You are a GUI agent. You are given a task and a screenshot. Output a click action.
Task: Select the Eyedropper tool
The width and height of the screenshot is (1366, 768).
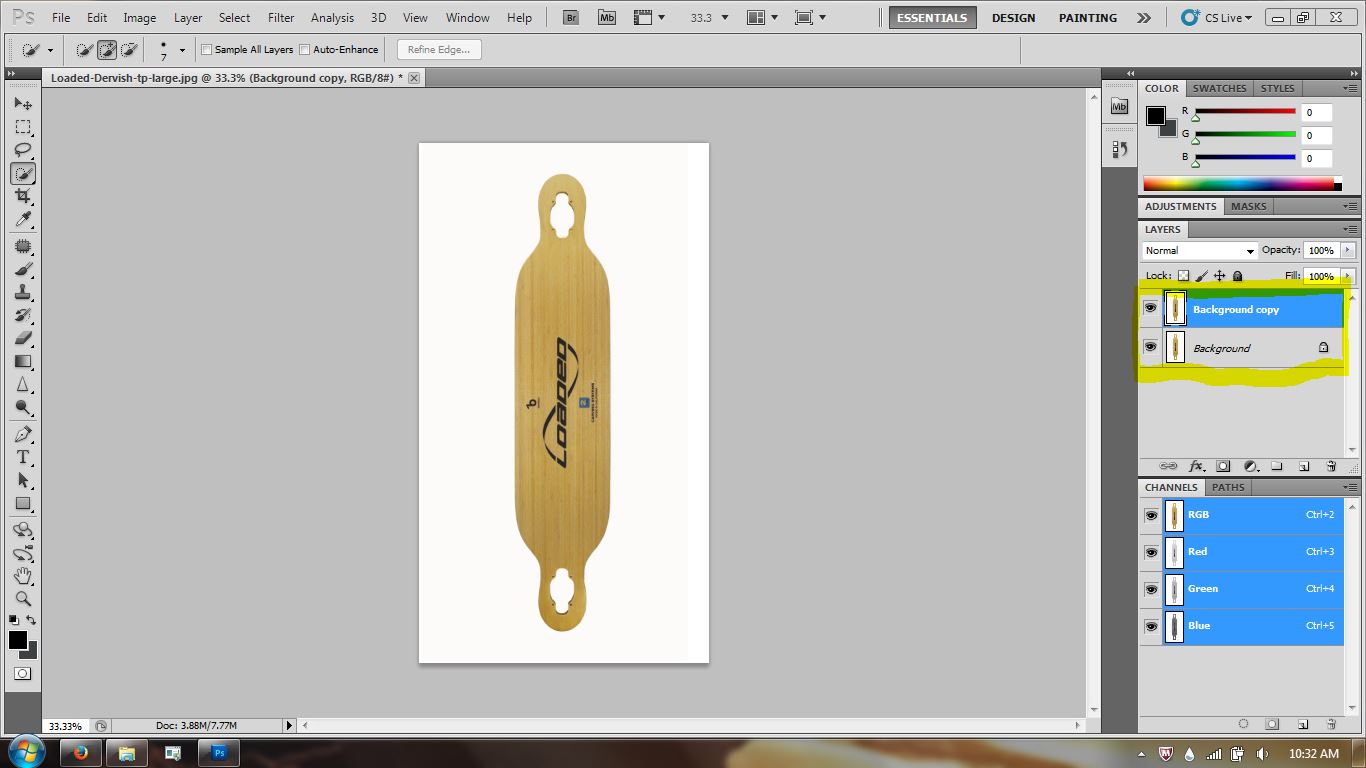tap(22, 219)
